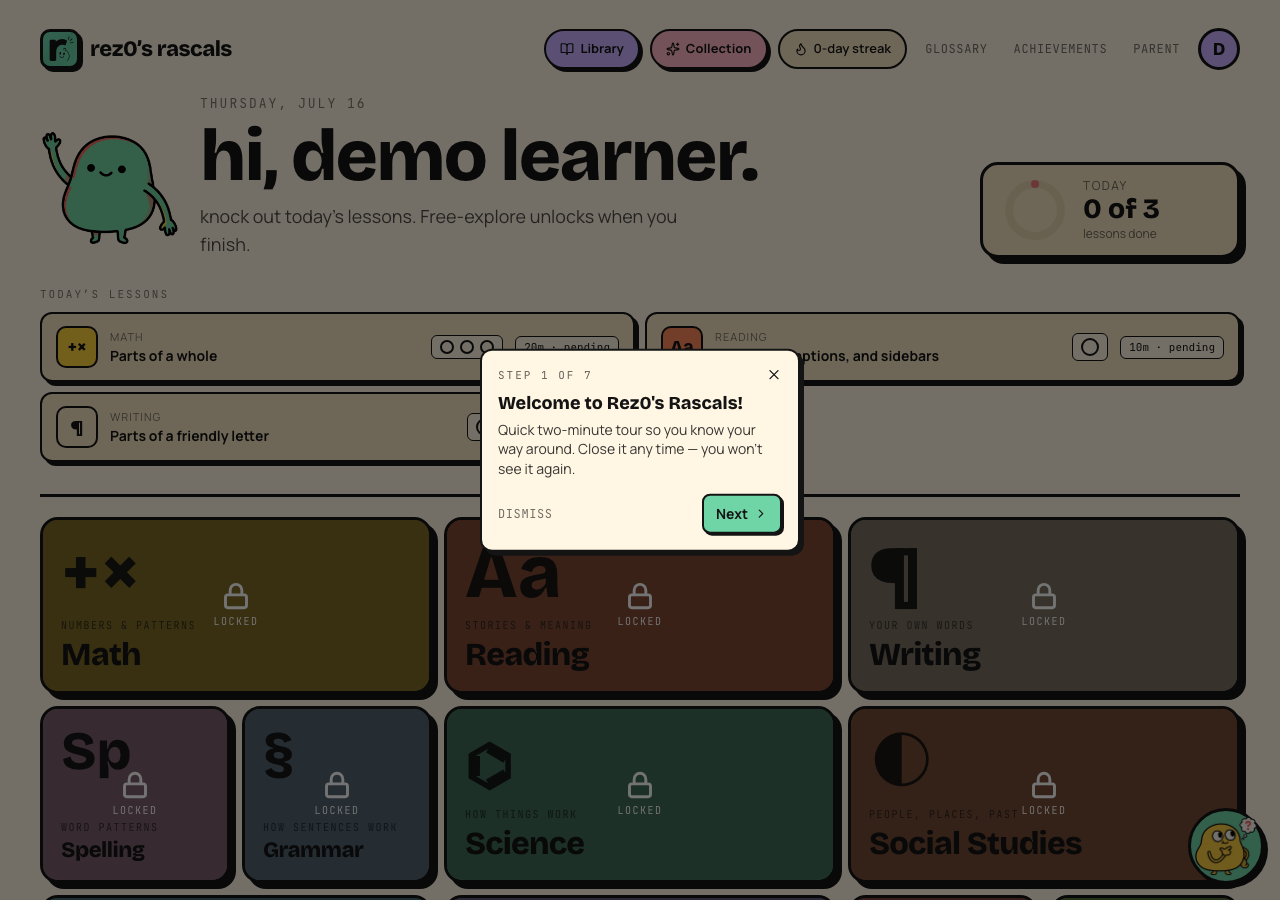Click the hexagon icon on Science card
This screenshot has height=900, width=1280.
[x=490, y=767]
